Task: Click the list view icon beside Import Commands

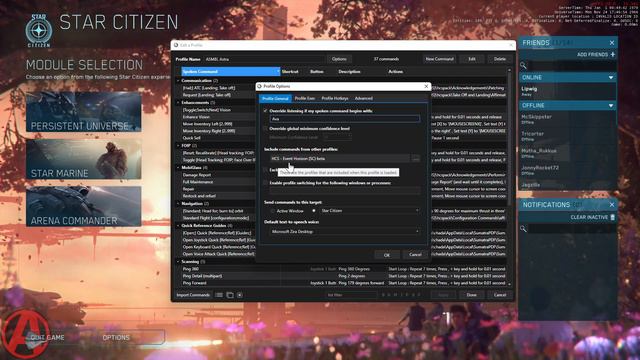Action: pos(219,295)
